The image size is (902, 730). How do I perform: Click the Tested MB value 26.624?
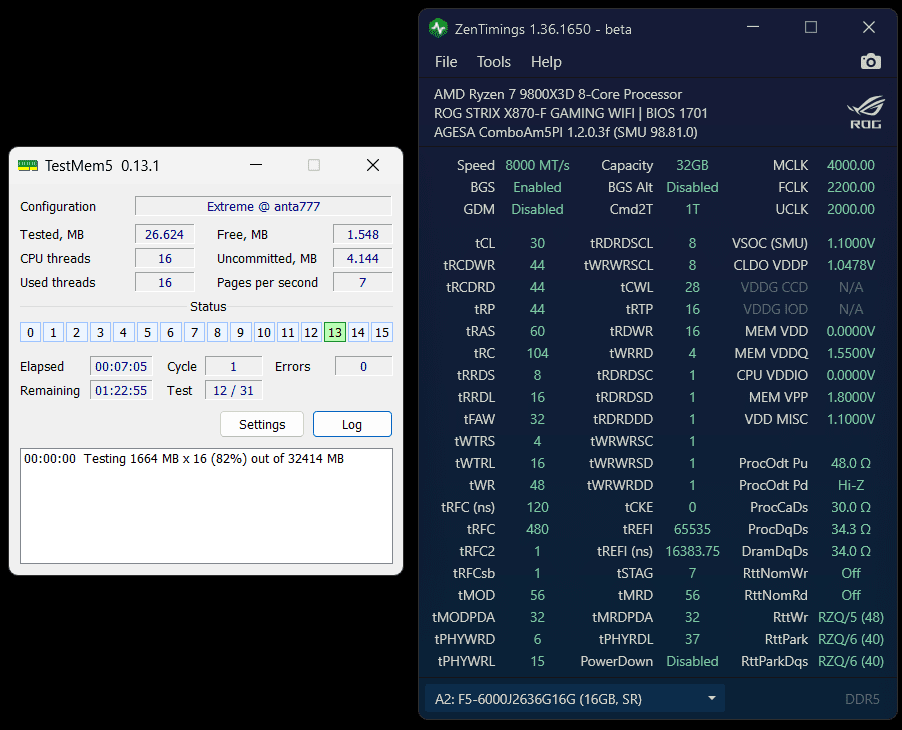[x=165, y=235]
